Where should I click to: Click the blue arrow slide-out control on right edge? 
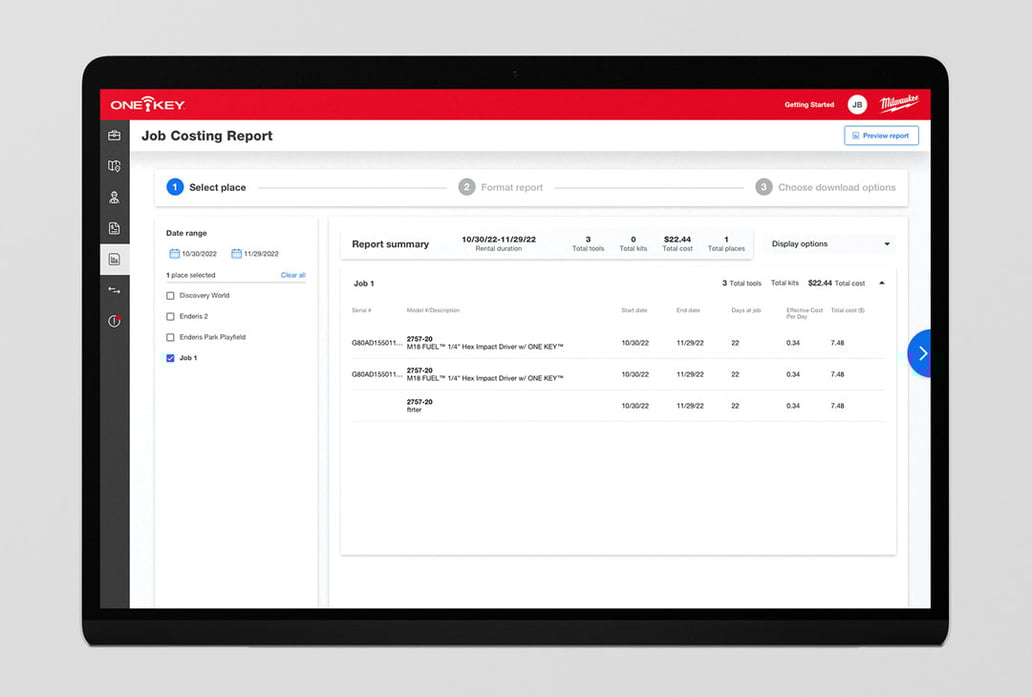(x=922, y=353)
